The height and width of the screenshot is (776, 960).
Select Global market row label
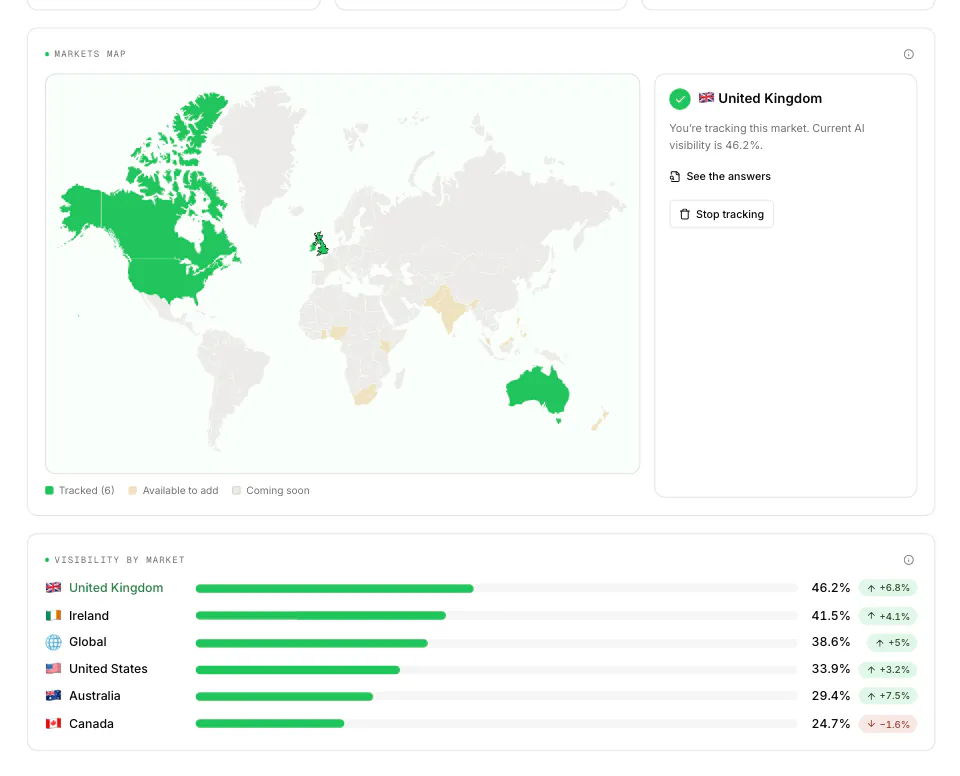pos(88,642)
